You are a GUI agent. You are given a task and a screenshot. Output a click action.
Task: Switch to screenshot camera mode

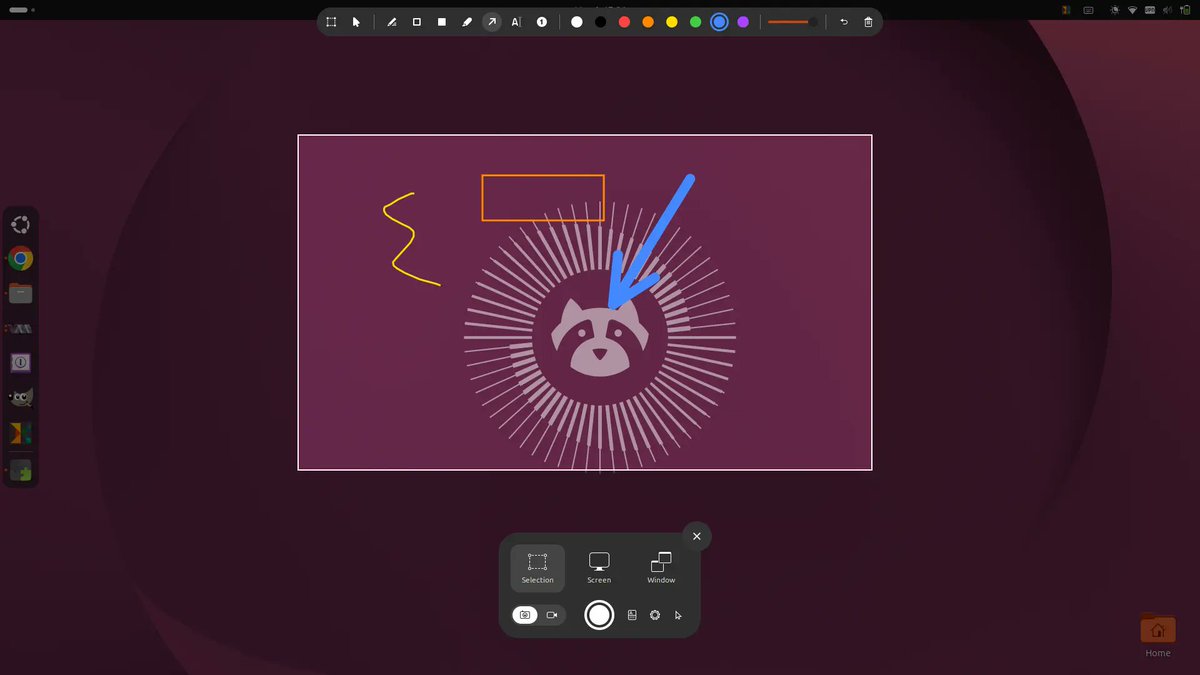525,615
